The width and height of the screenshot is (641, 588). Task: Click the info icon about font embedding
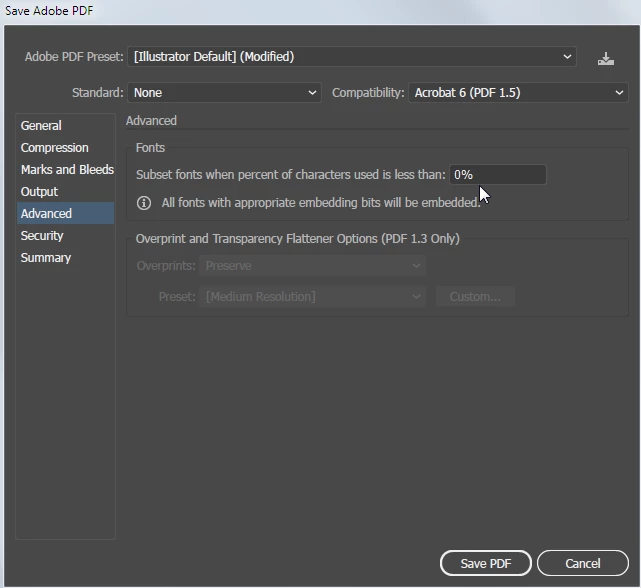point(143,203)
